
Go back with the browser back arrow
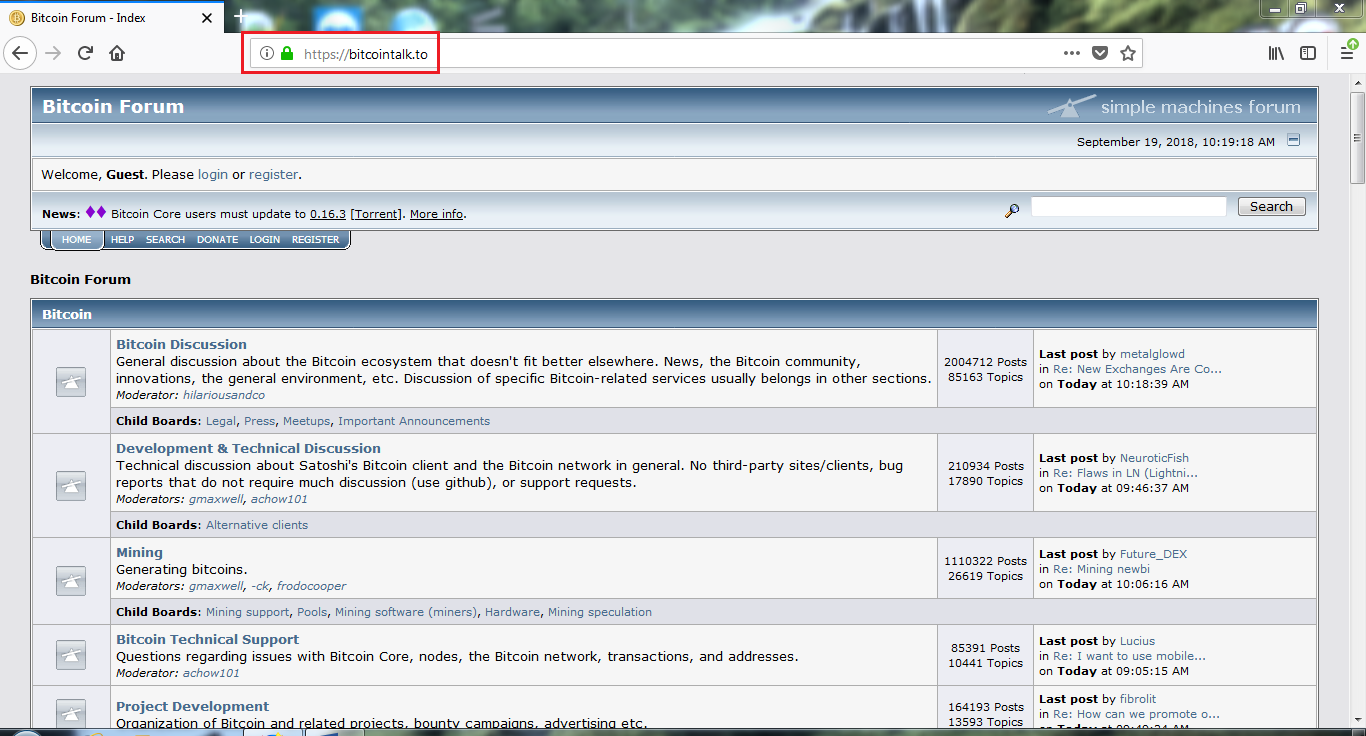tap(20, 54)
